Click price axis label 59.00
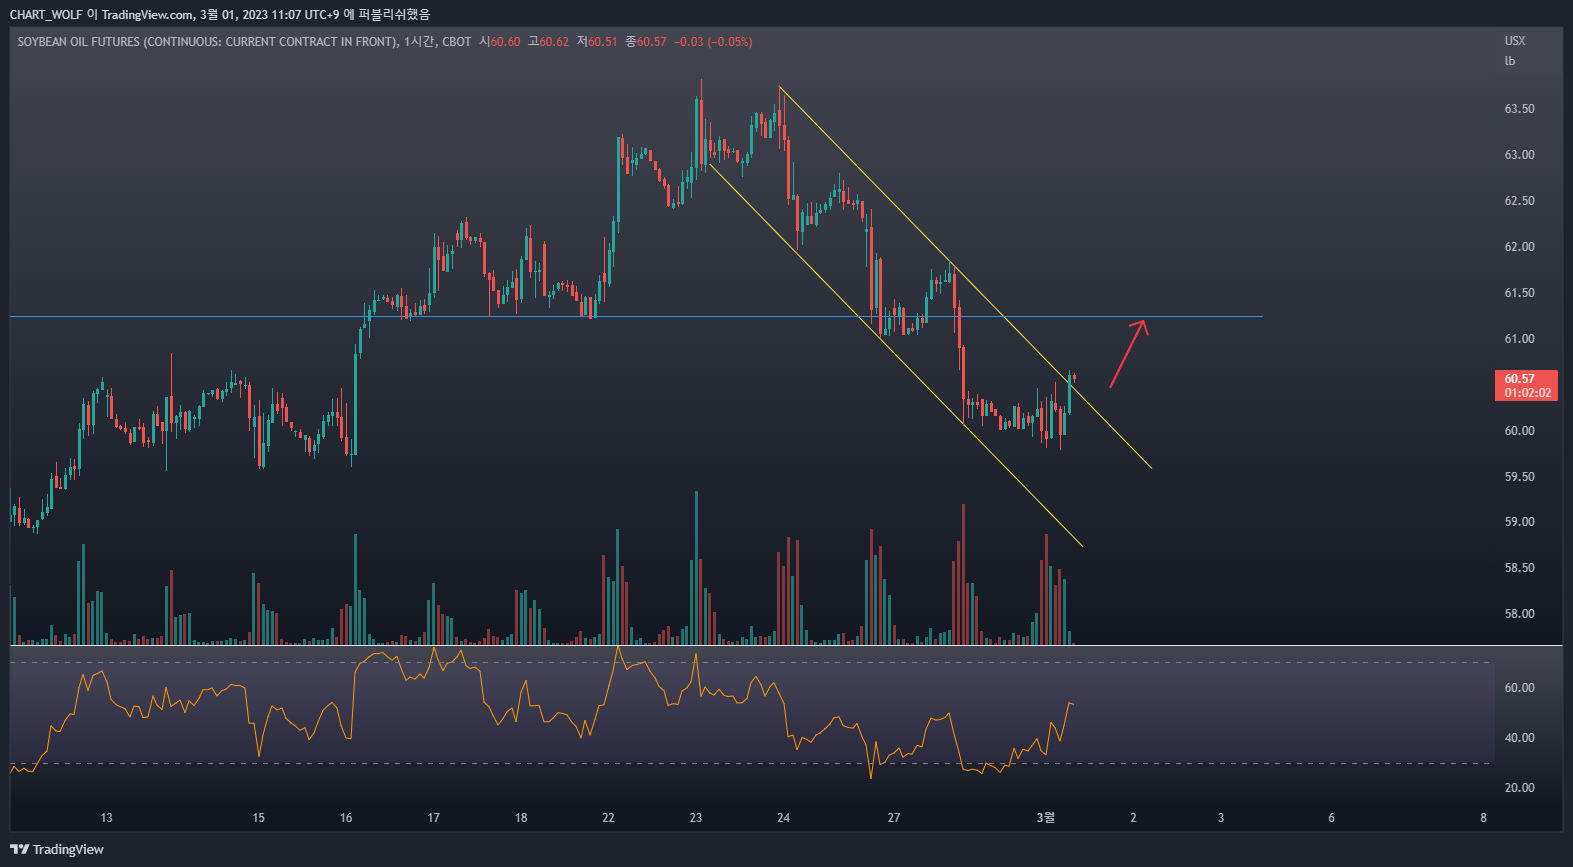 tap(1519, 522)
